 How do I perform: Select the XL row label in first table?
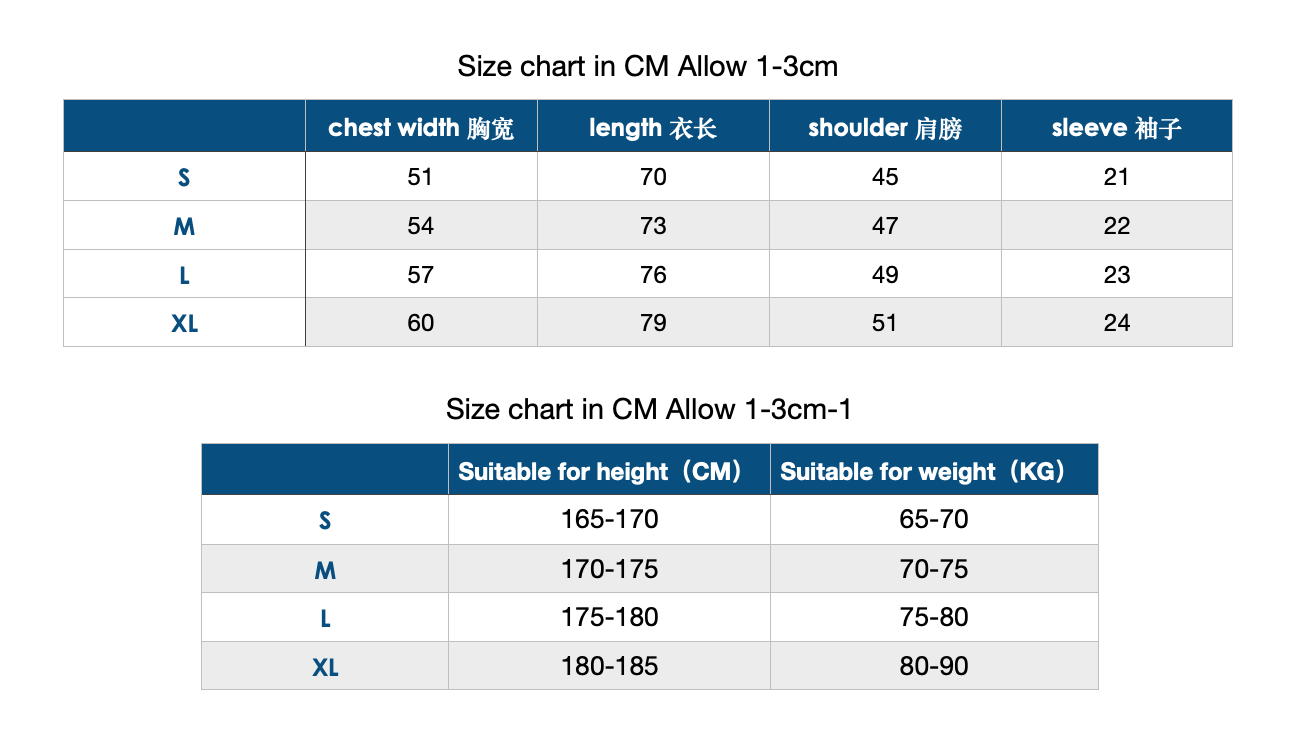pyautogui.click(x=184, y=323)
